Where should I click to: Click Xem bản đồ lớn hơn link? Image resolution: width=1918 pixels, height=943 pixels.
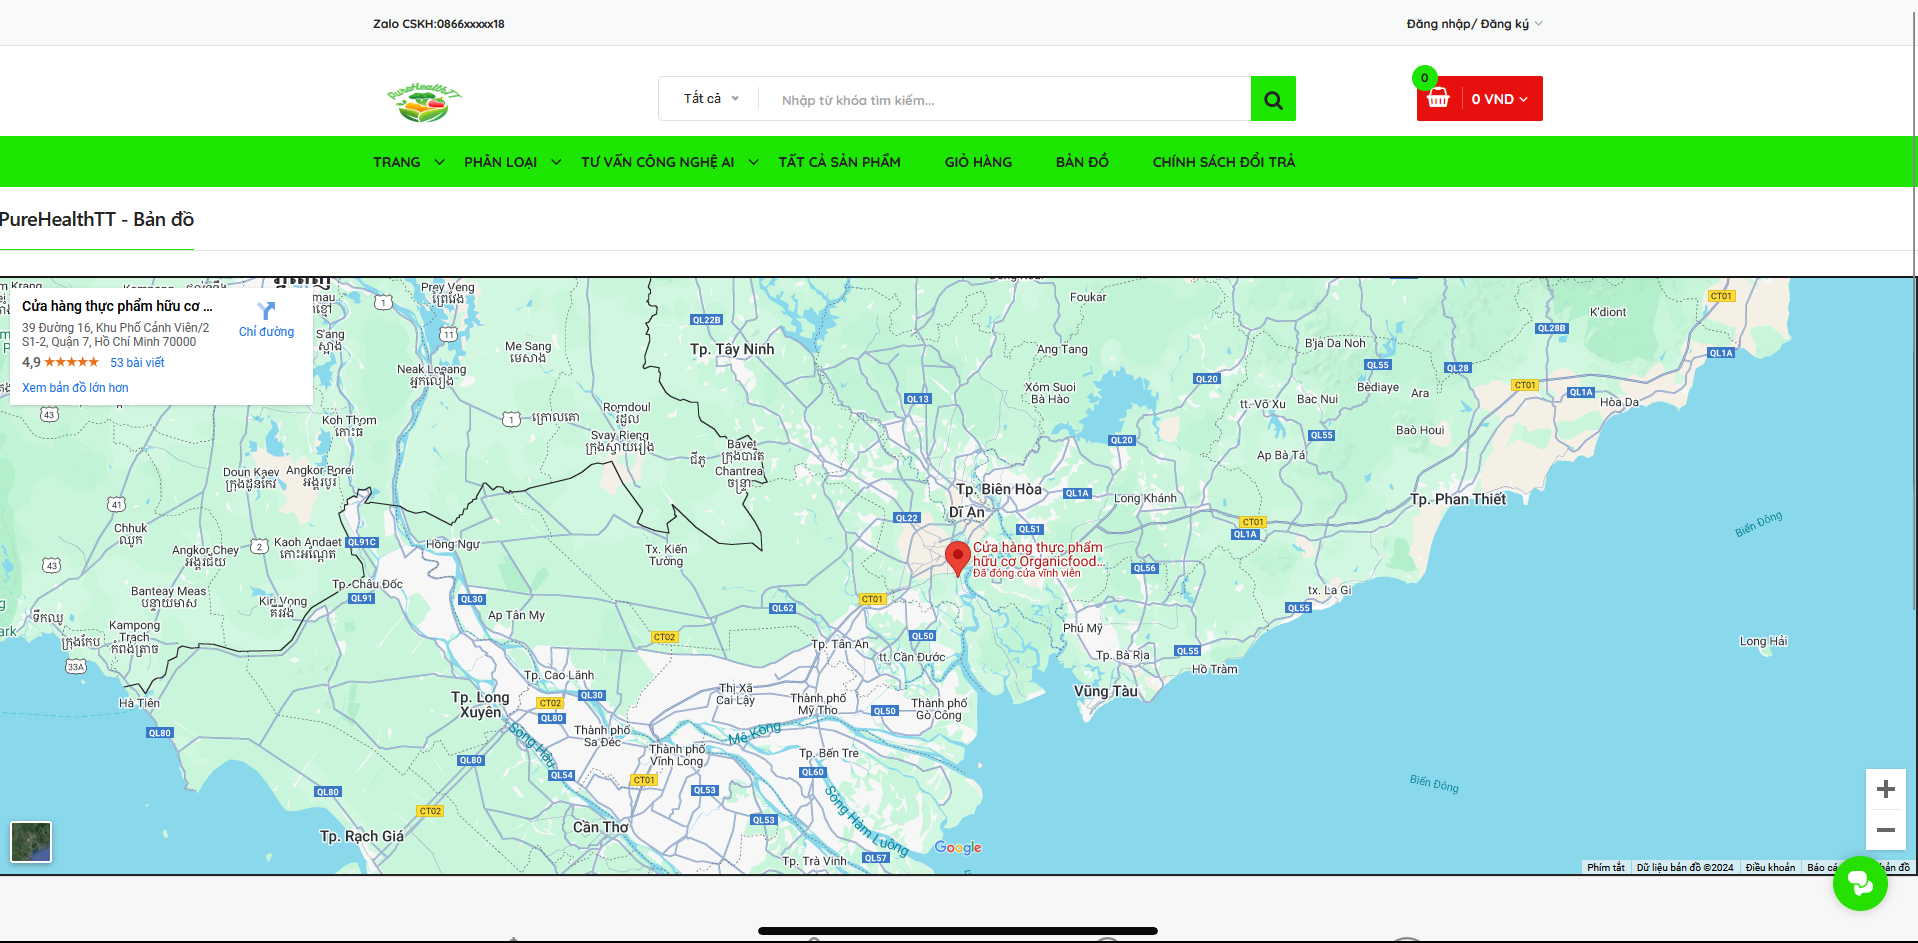[75, 388]
